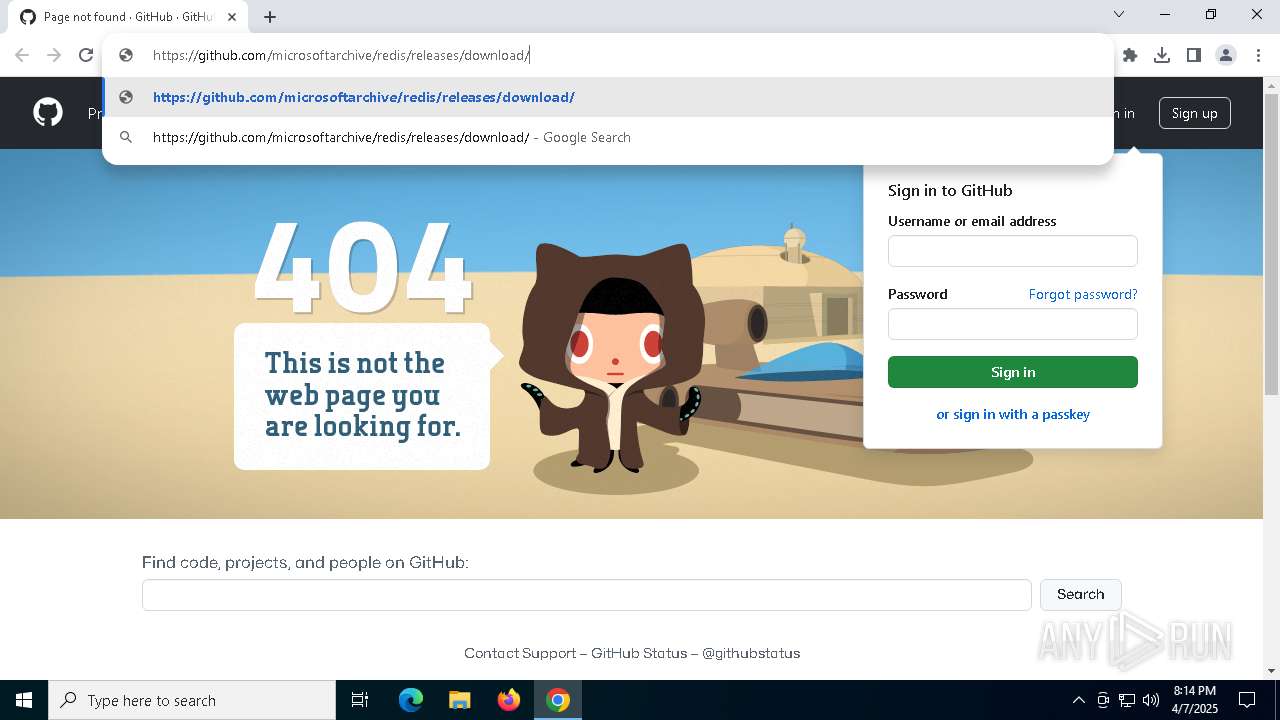Click the Sign up button
The width and height of the screenshot is (1280, 720).
coord(1194,113)
